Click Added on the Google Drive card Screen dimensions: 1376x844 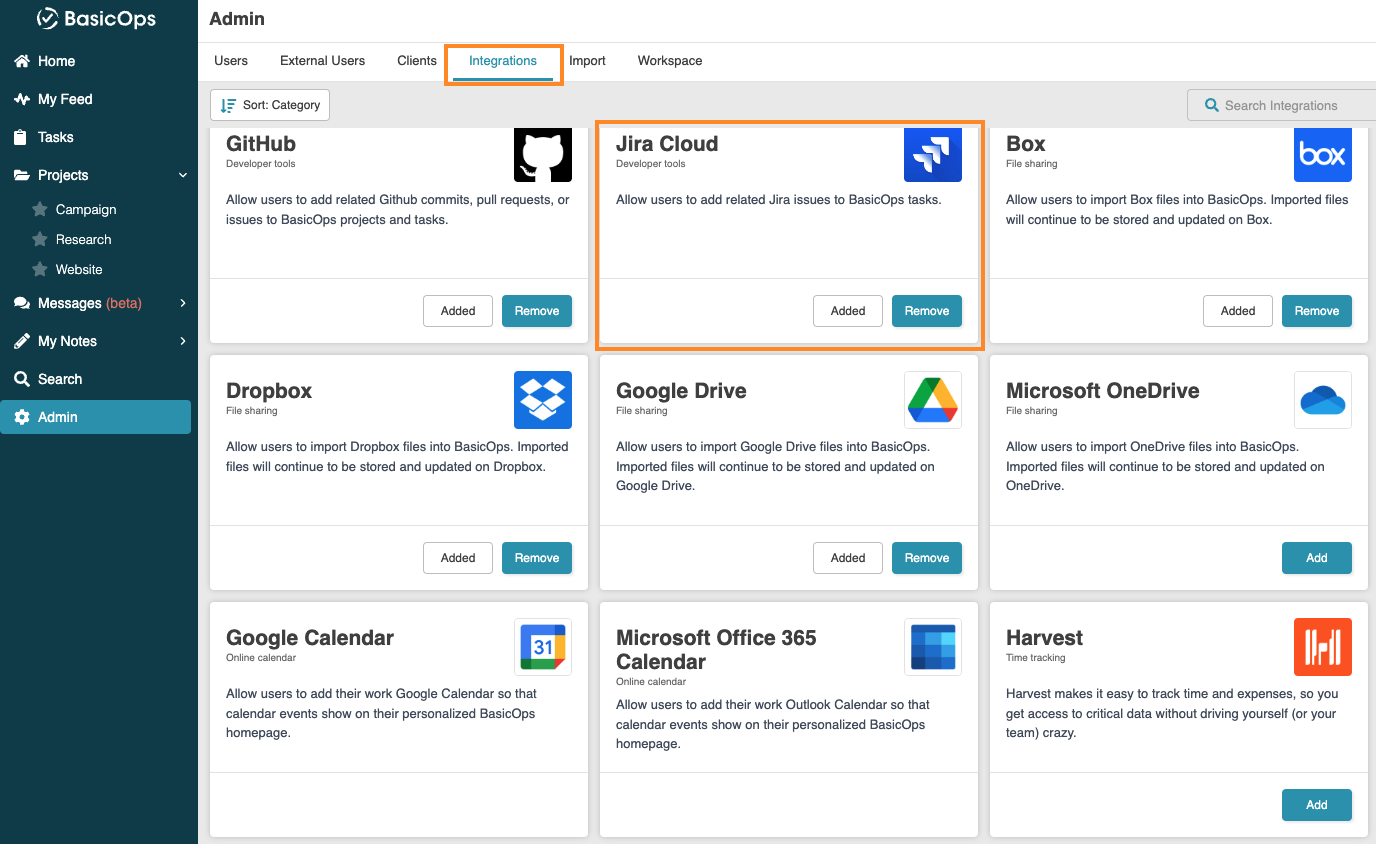(x=848, y=558)
